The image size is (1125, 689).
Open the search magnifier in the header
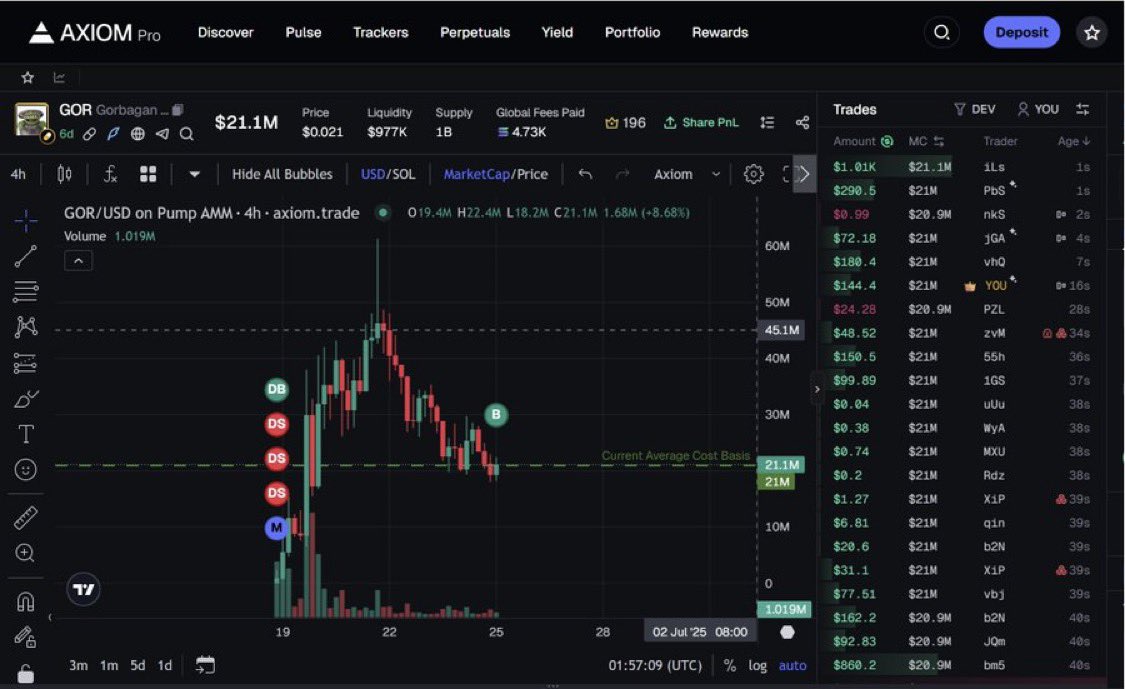[942, 32]
